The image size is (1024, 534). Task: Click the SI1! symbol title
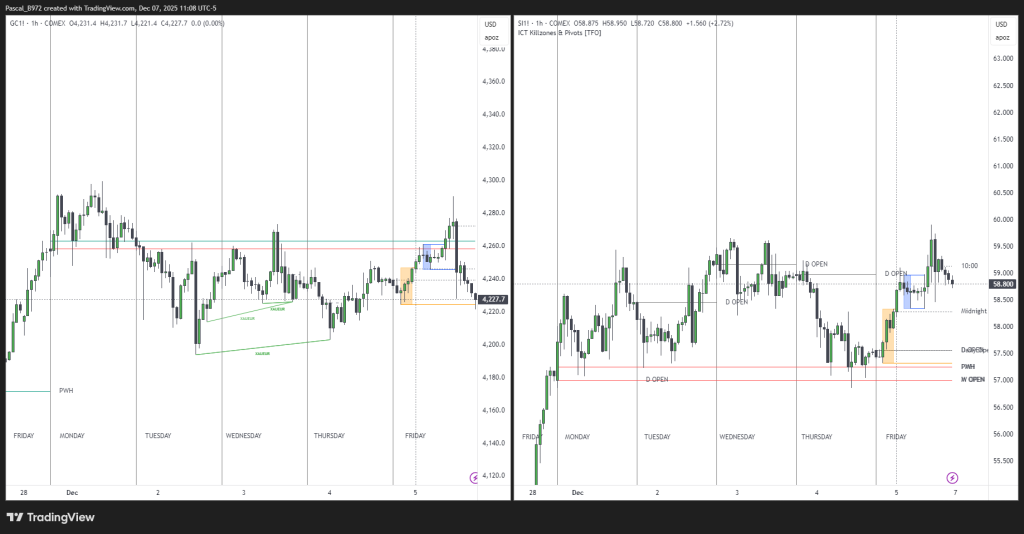(x=526, y=22)
